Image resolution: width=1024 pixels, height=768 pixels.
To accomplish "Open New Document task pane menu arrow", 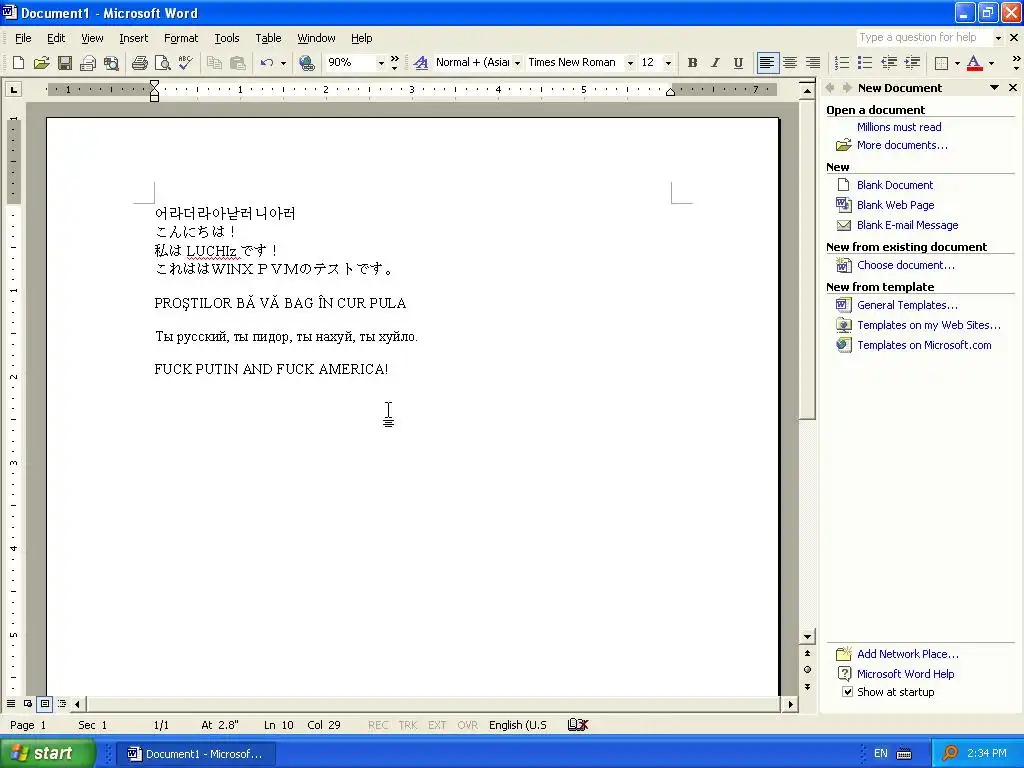I will pos(994,88).
